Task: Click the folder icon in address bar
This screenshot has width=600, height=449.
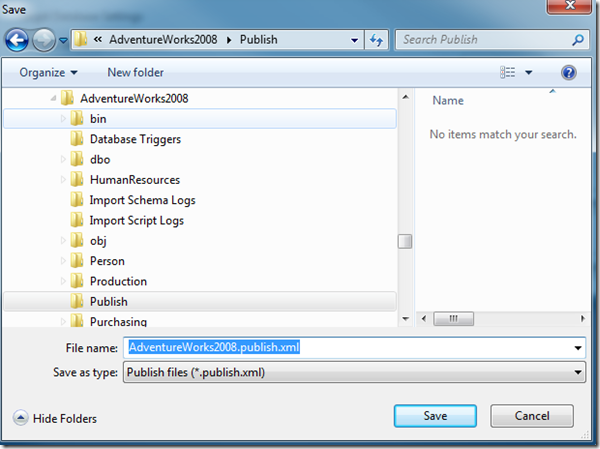Action: click(80, 39)
